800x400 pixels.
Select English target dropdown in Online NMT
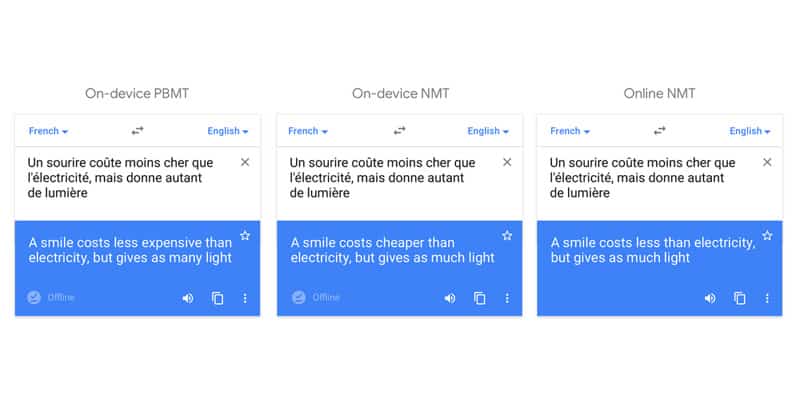[751, 131]
